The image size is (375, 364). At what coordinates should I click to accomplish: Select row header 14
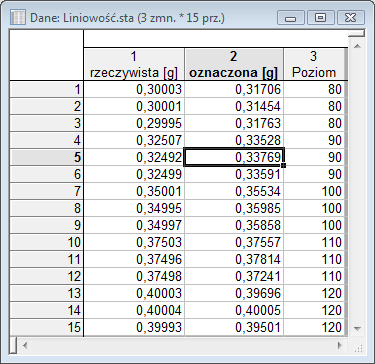pyautogui.click(x=47, y=311)
